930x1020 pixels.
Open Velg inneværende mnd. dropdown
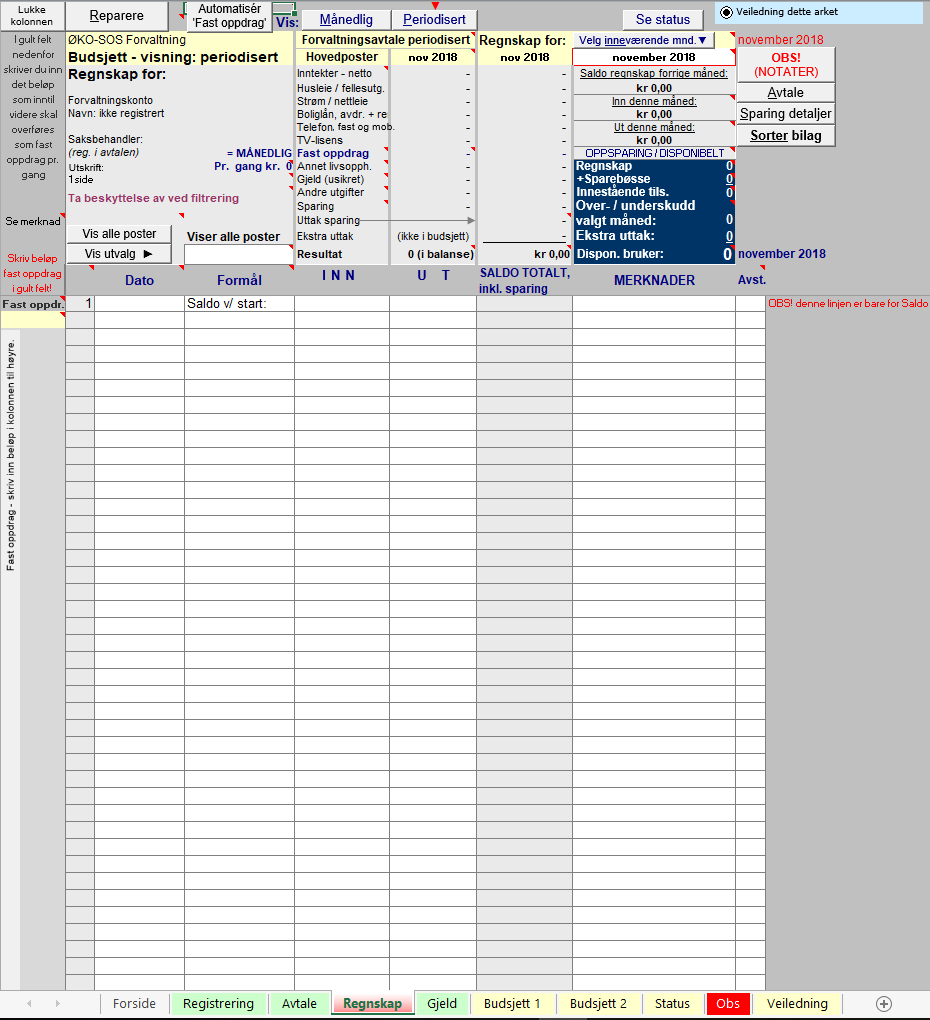[643, 40]
